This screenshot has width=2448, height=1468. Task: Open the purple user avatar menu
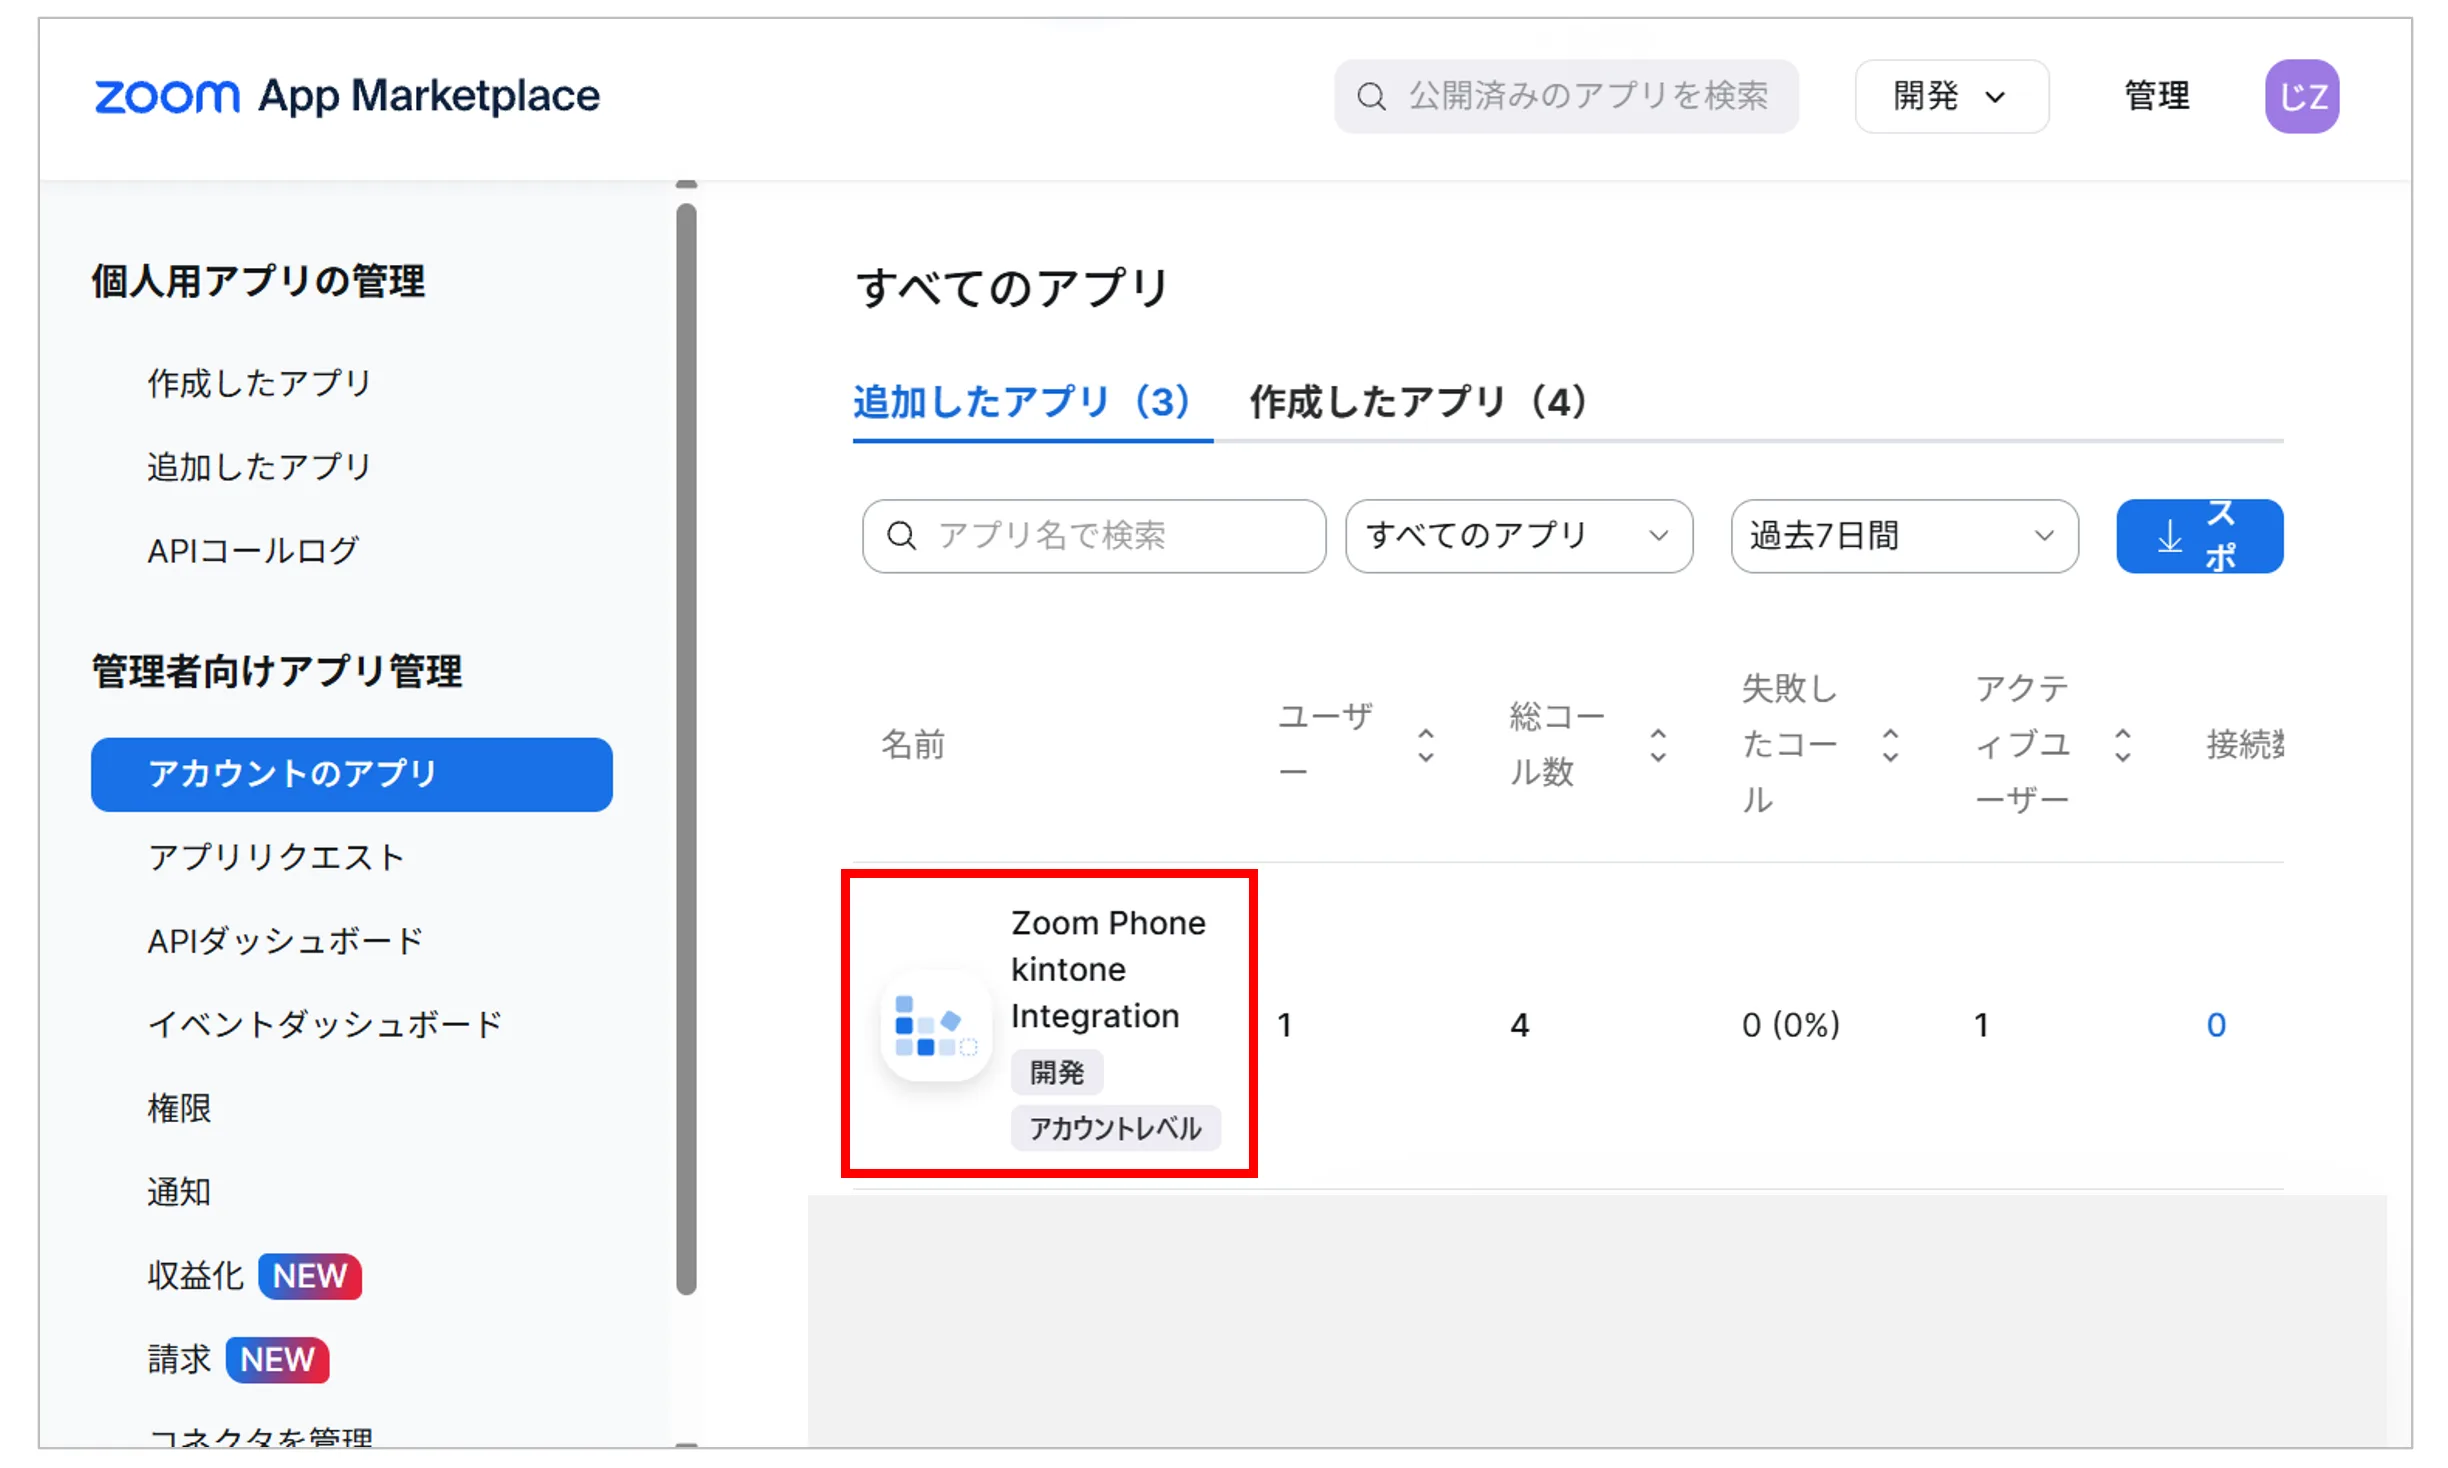(2301, 96)
